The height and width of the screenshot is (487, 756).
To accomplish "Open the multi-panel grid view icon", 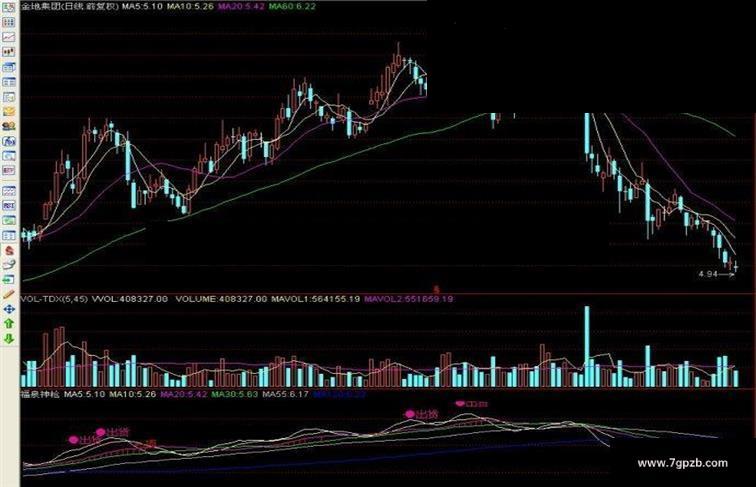I will pyautogui.click(x=9, y=22).
